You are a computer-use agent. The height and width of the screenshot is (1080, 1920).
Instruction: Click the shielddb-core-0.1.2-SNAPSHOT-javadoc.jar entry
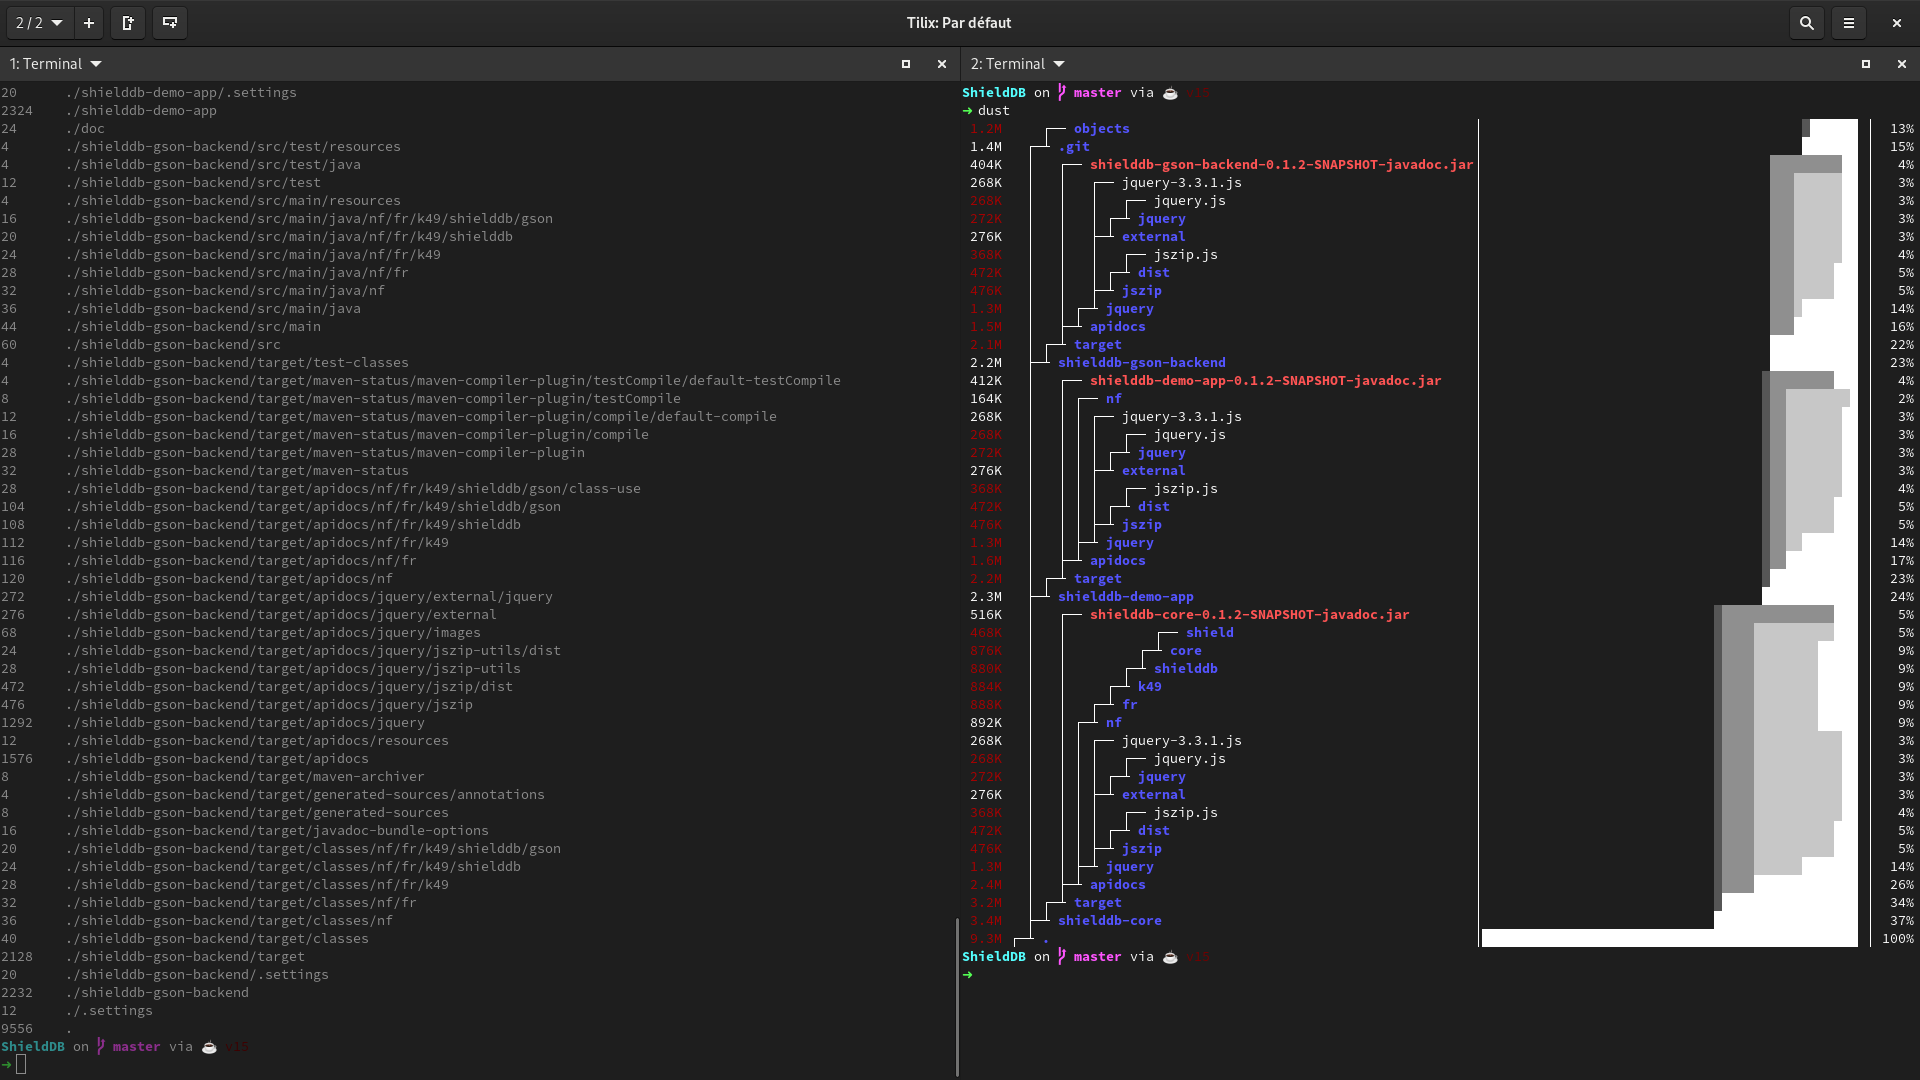(x=1249, y=615)
